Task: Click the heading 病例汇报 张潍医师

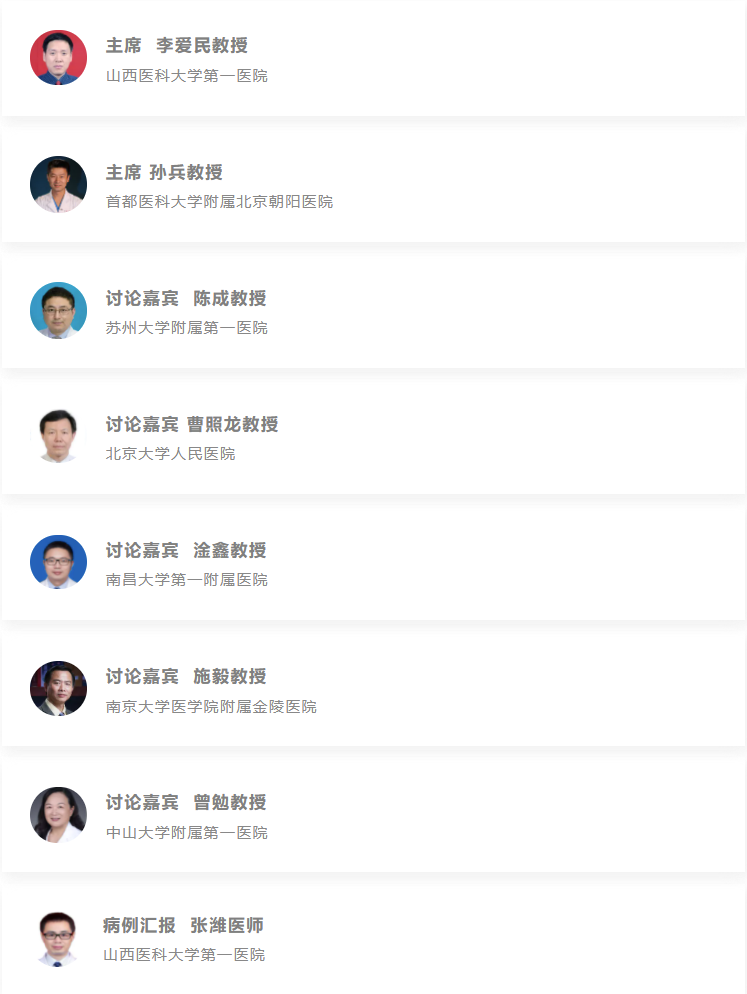Action: click(183, 926)
